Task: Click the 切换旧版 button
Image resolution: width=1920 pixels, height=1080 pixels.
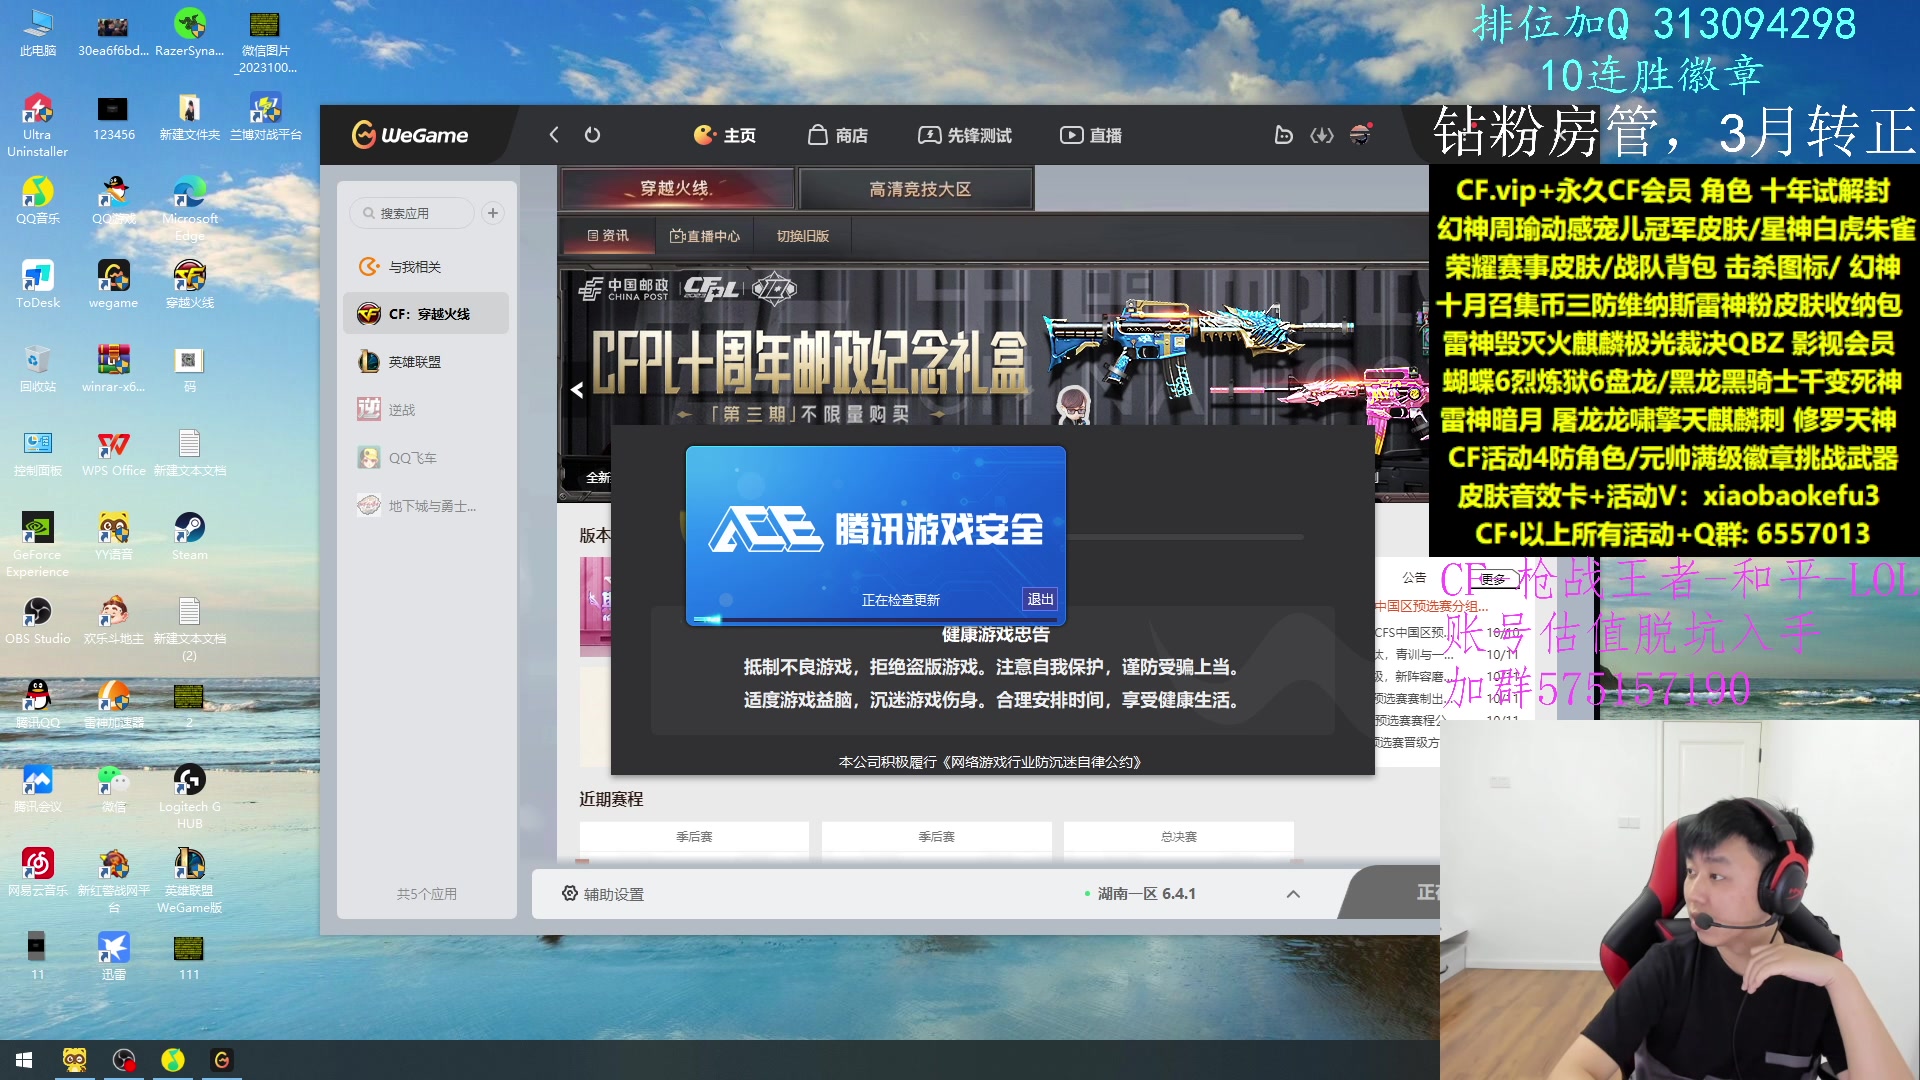Action: coord(803,236)
